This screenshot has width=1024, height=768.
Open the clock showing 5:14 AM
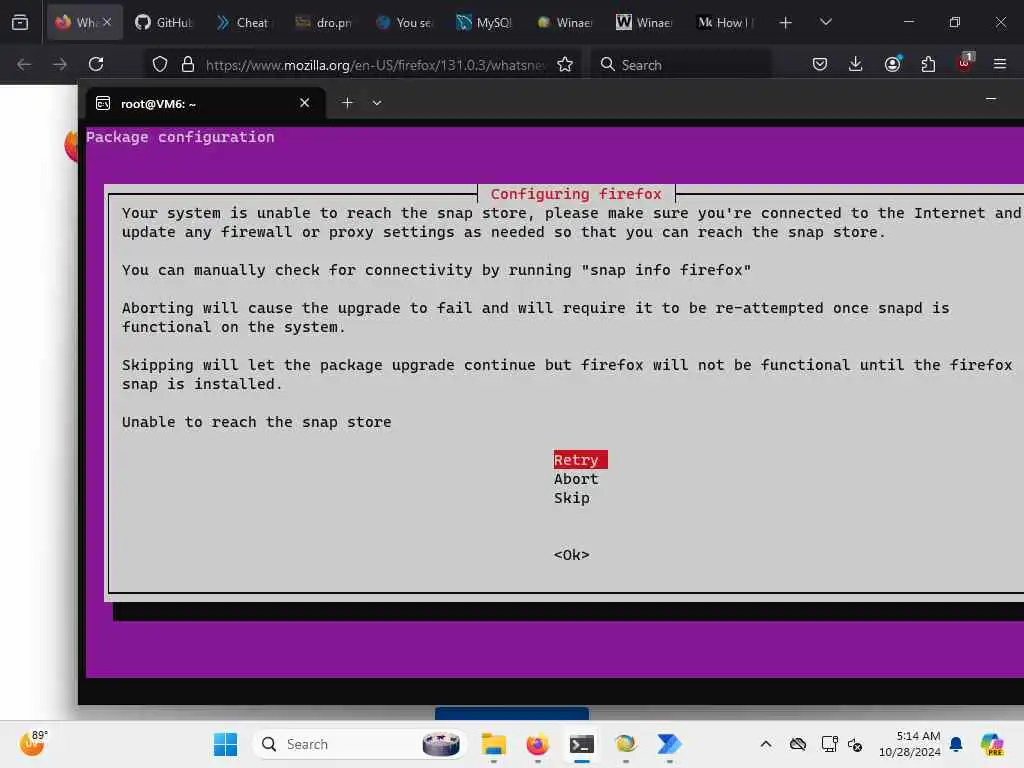[x=910, y=744]
